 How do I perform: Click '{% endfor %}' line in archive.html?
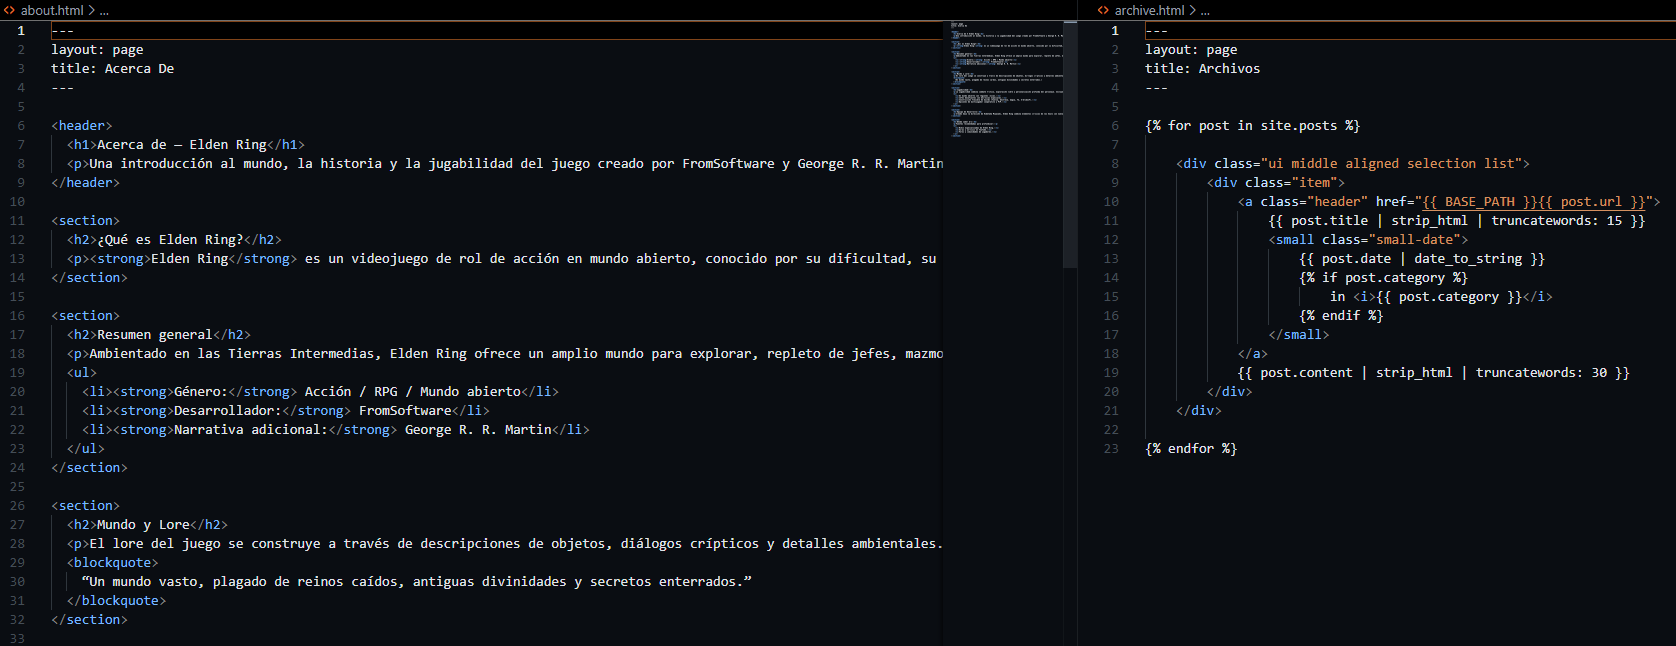pyautogui.click(x=1191, y=449)
